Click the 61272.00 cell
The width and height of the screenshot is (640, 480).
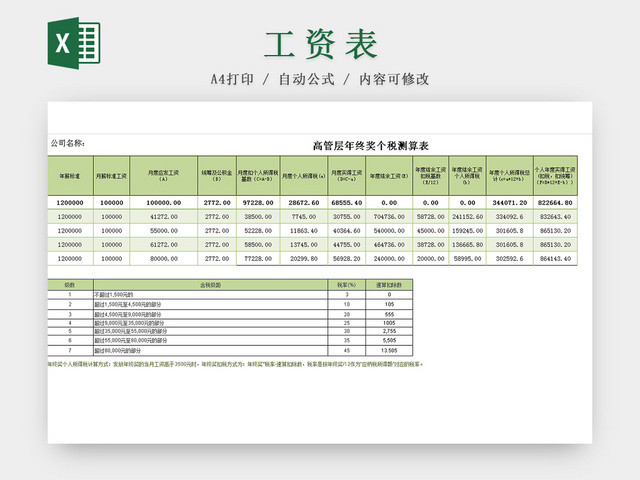click(x=163, y=244)
